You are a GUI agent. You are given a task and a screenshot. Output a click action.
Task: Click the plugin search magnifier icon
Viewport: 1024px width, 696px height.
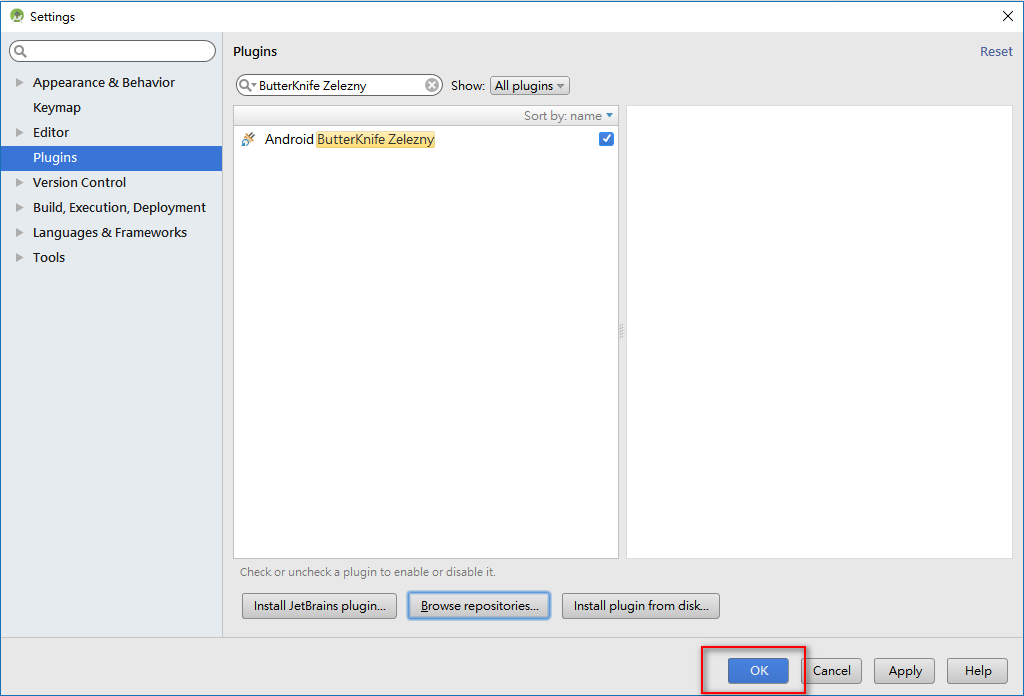click(x=246, y=86)
